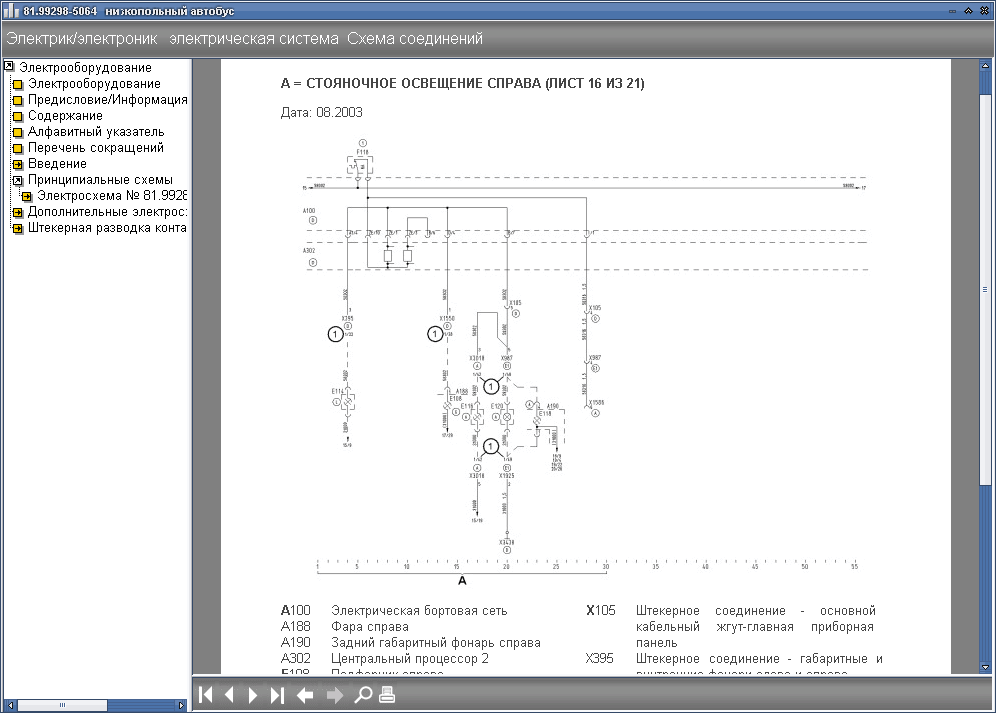Image resolution: width=996 pixels, height=713 pixels.
Task: Select Дополнительные электросхемы tree item
Action: coord(107,212)
